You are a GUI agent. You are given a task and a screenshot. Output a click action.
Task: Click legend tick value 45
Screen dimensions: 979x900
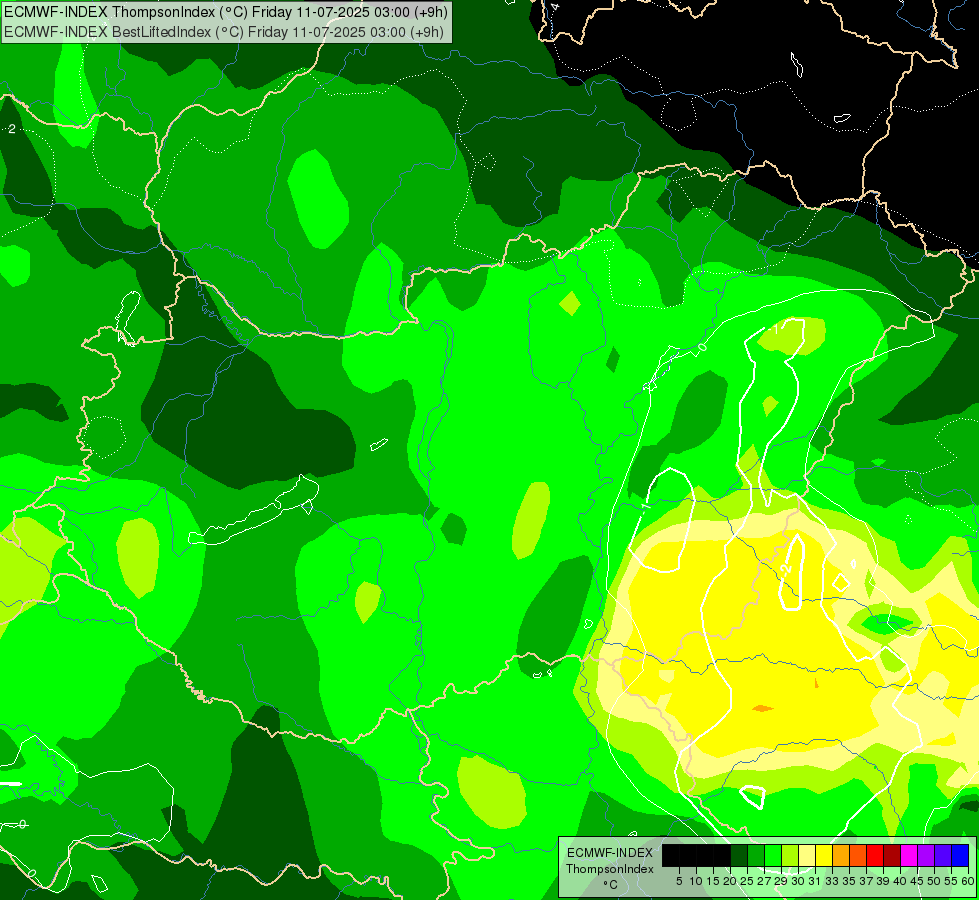coord(917,881)
